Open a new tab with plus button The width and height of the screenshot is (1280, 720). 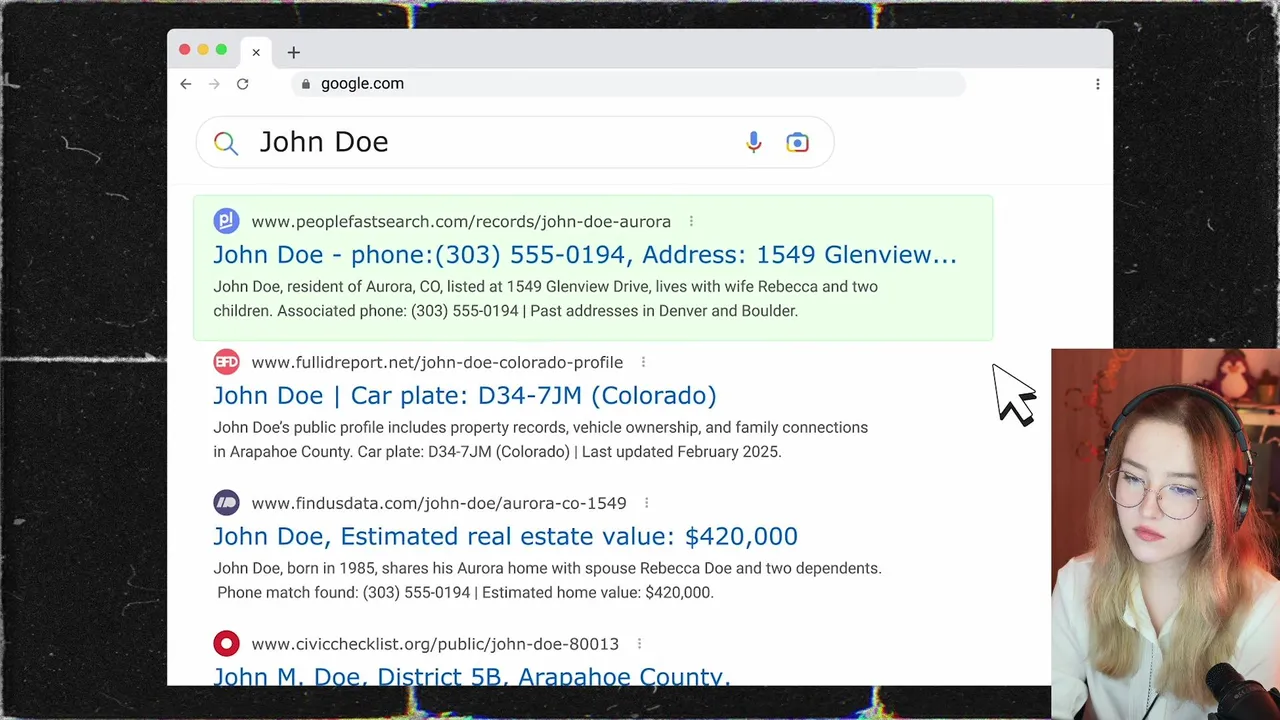click(x=293, y=52)
